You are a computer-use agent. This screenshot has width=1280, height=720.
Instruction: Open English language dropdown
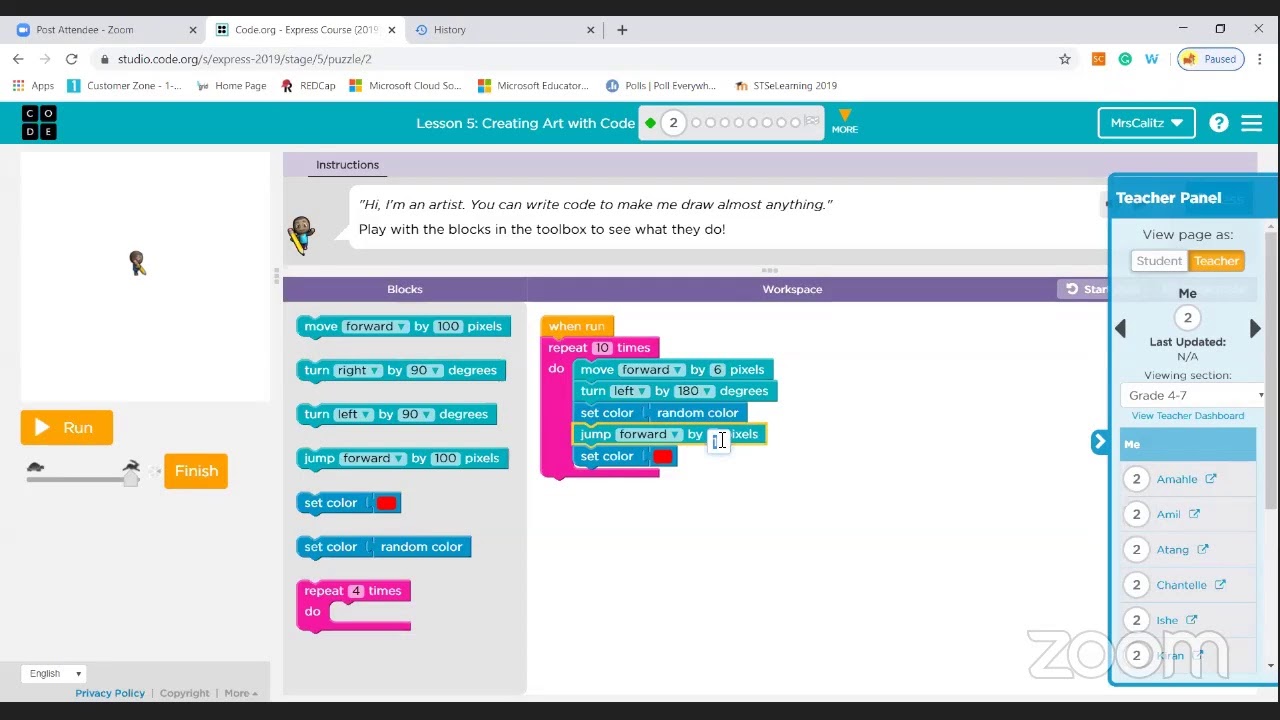[x=53, y=674]
